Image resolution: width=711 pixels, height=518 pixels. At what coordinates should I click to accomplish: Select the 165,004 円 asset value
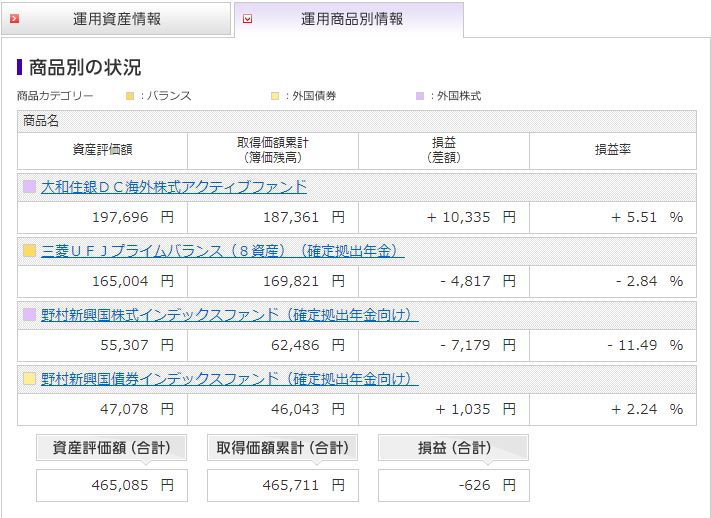(x=133, y=281)
